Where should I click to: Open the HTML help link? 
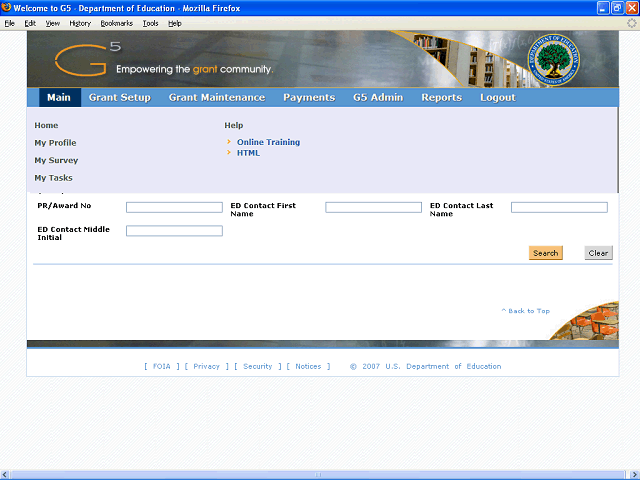coord(248,153)
